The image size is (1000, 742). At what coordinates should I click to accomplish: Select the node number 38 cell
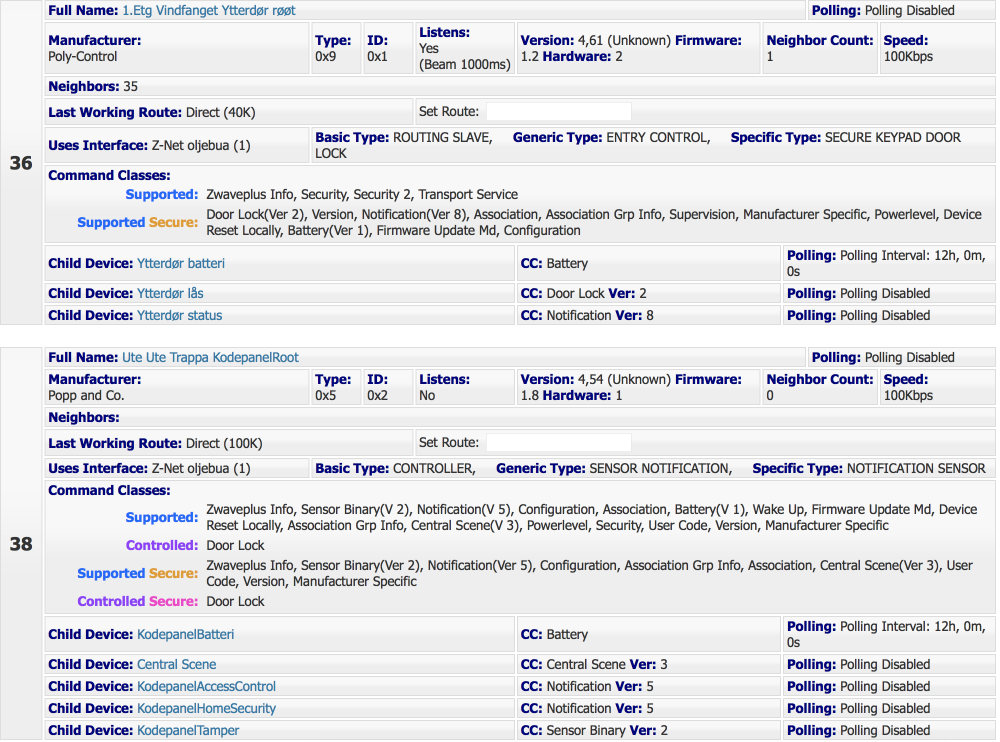tap(21, 545)
